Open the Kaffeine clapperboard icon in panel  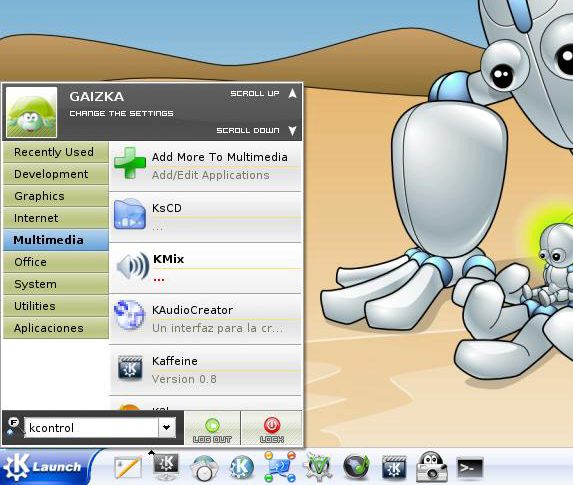pyautogui.click(x=394, y=467)
